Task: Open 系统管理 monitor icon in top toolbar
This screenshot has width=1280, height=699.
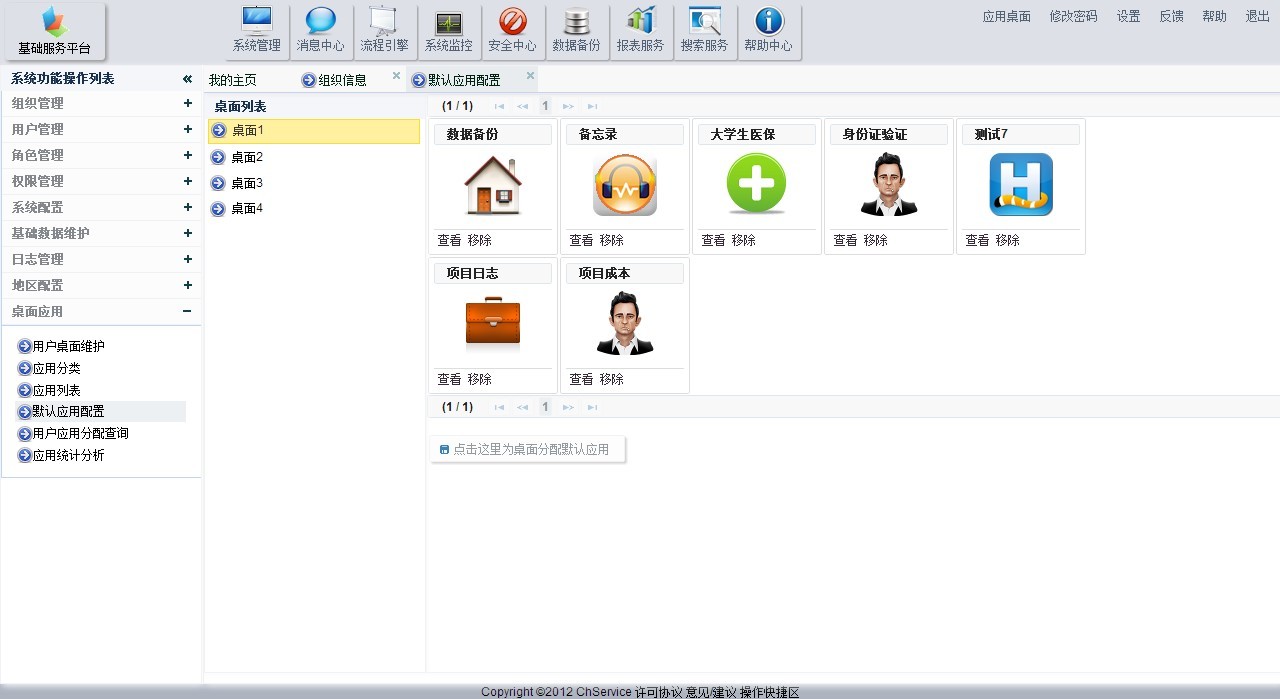Action: (257, 22)
